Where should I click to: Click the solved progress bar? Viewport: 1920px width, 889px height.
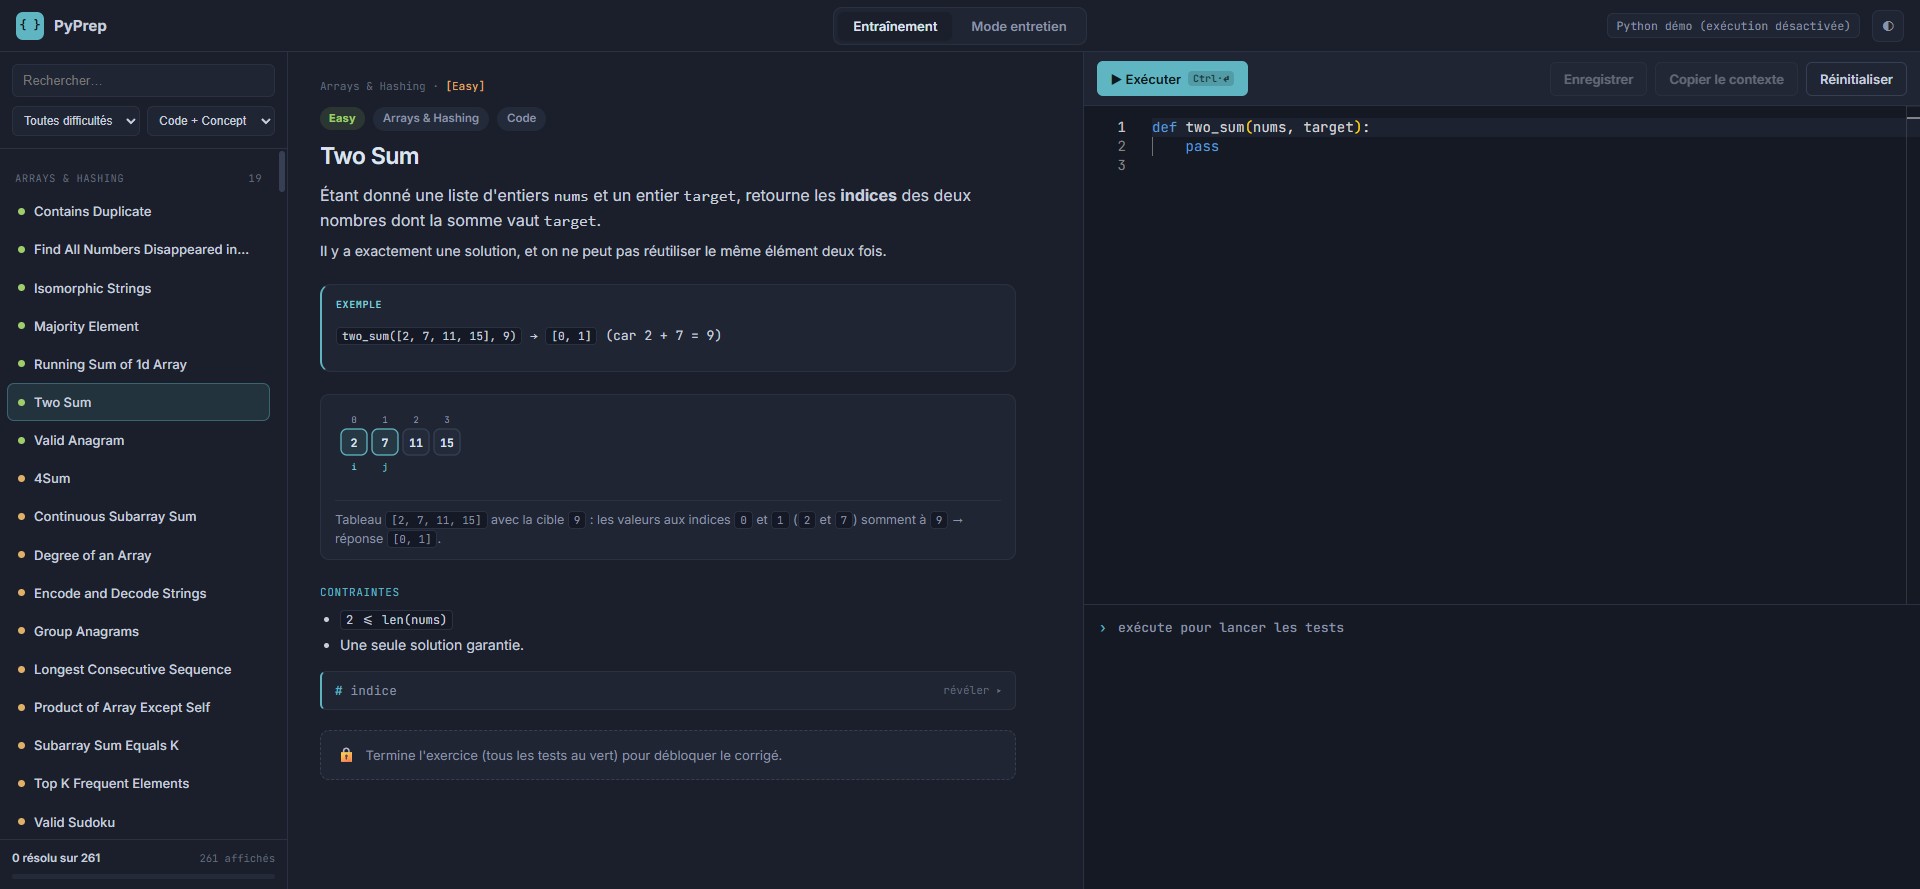[143, 876]
